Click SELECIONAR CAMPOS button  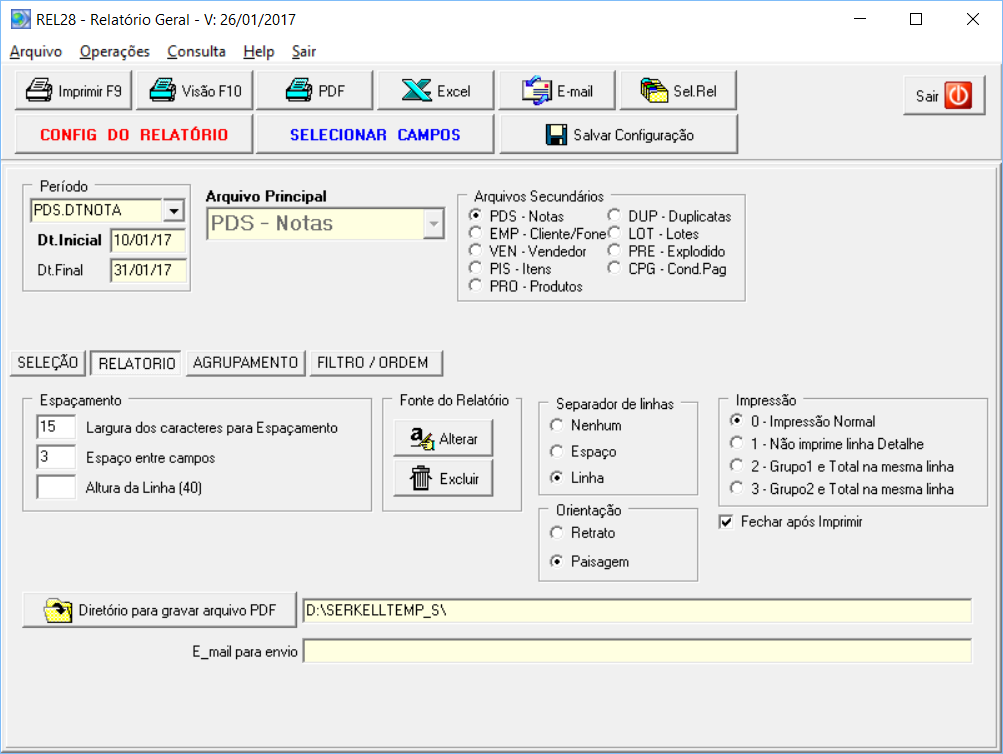(375, 134)
